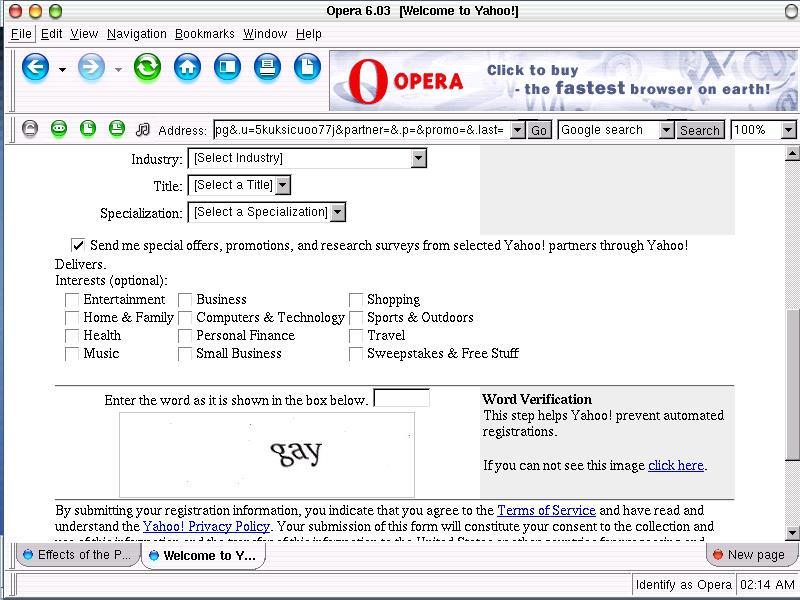
Task: Open the Select a Specialization dropdown
Action: pyautogui.click(x=267, y=212)
